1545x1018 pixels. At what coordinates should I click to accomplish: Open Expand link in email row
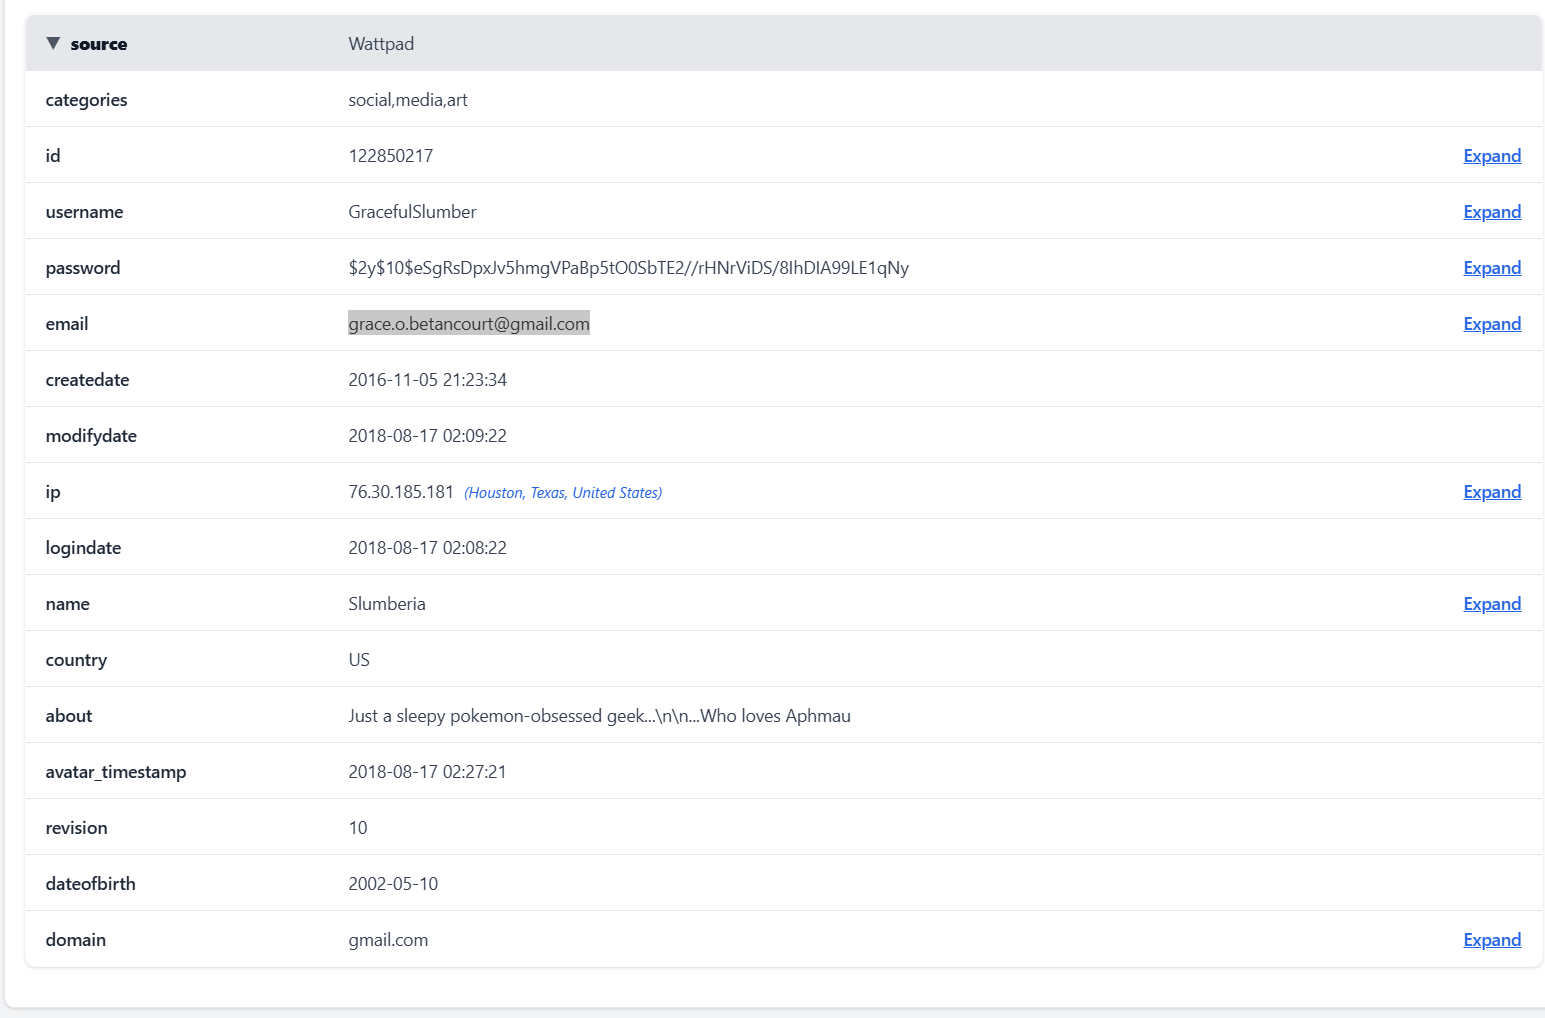pyautogui.click(x=1491, y=324)
